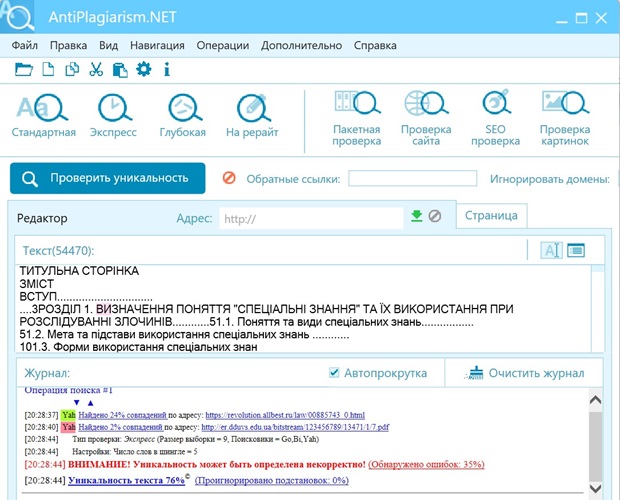Open the Правка menu

[68, 45]
